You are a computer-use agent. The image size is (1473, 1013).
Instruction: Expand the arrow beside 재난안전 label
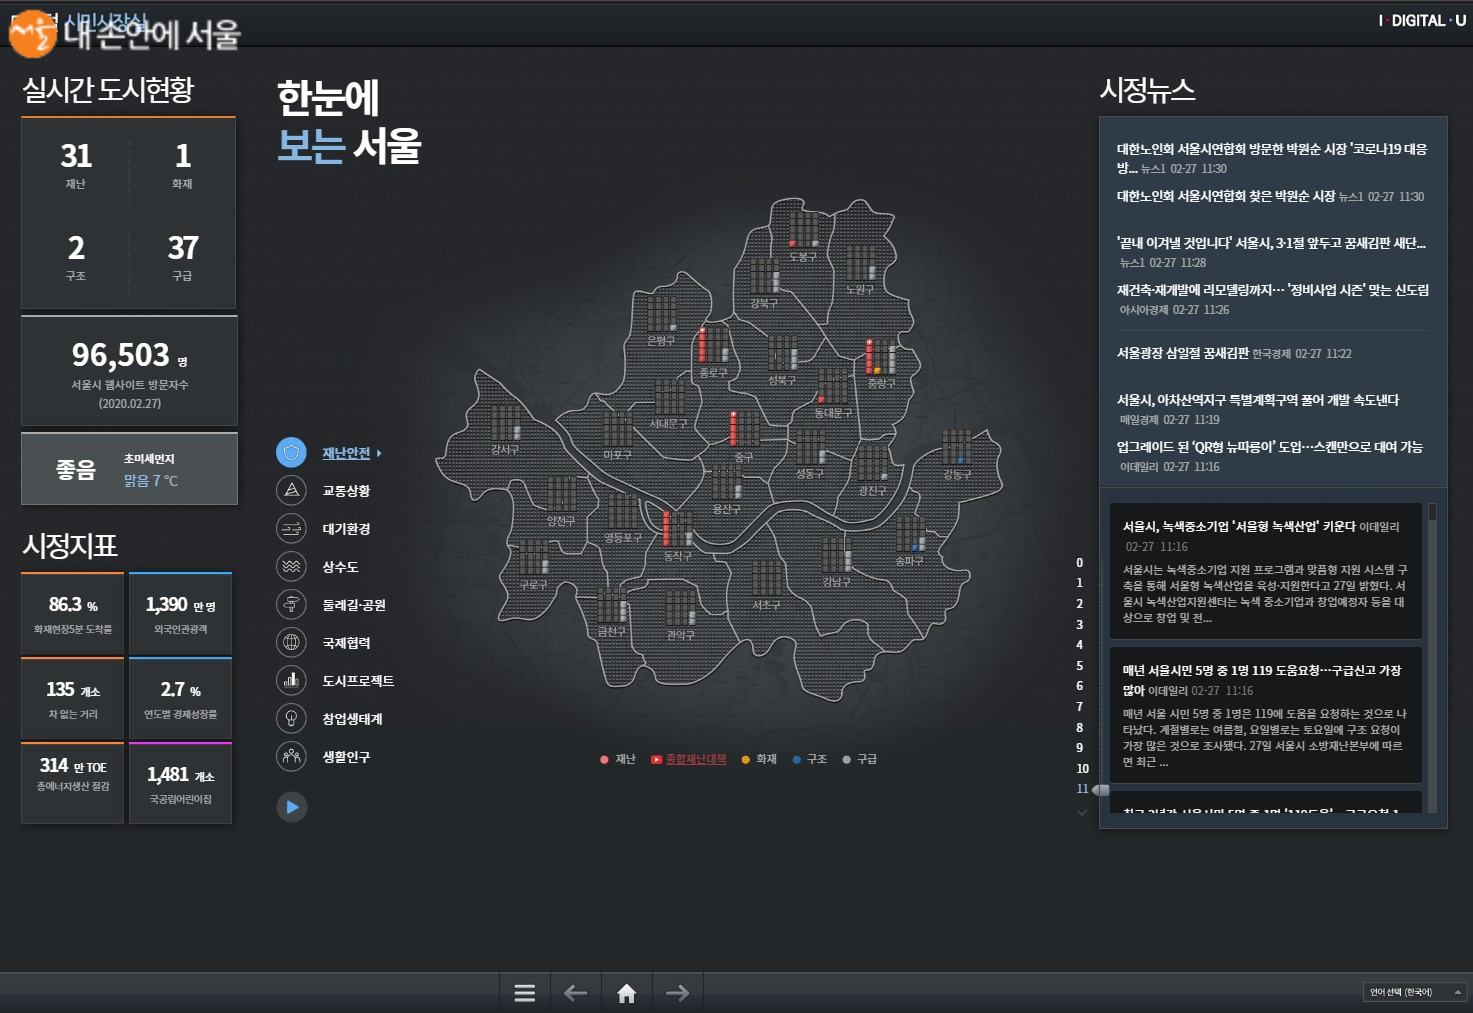[x=379, y=454]
